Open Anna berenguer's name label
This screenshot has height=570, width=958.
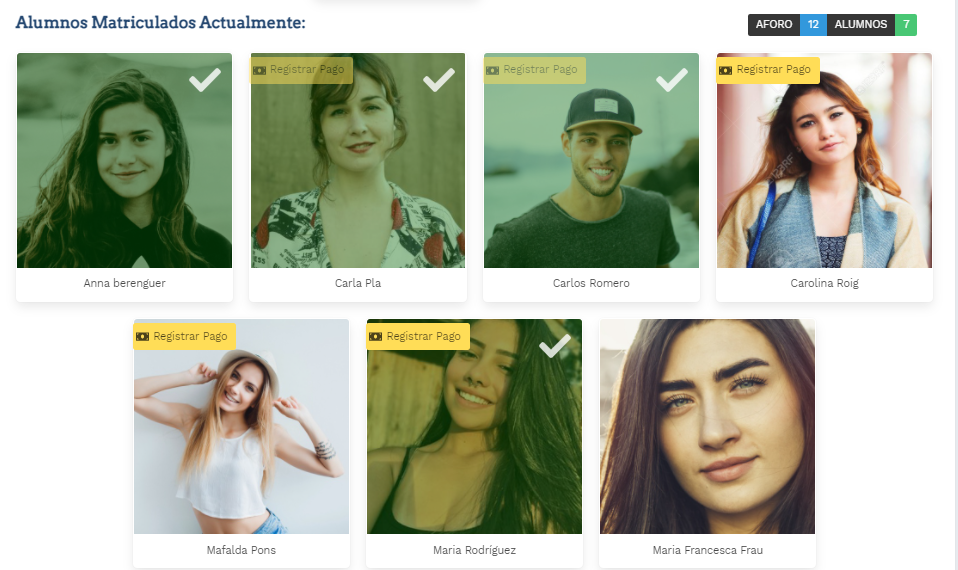pyautogui.click(x=125, y=283)
